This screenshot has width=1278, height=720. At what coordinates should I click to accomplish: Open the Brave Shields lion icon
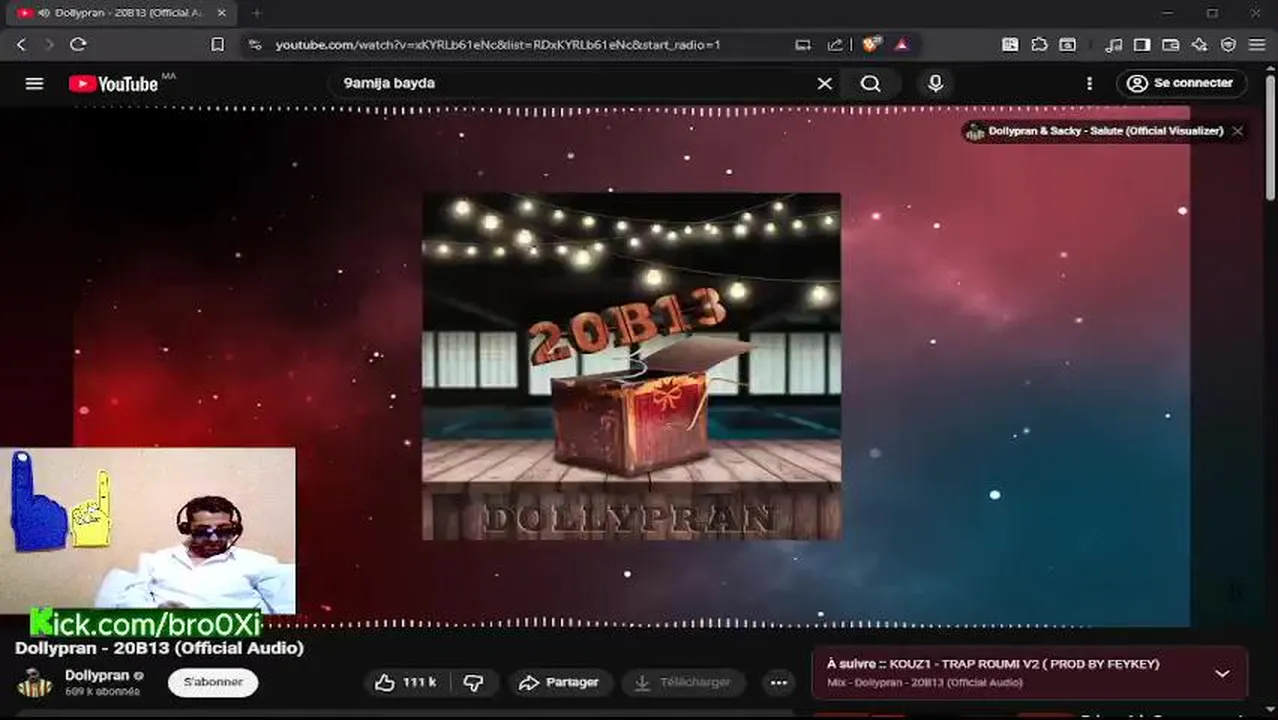pyautogui.click(x=872, y=44)
